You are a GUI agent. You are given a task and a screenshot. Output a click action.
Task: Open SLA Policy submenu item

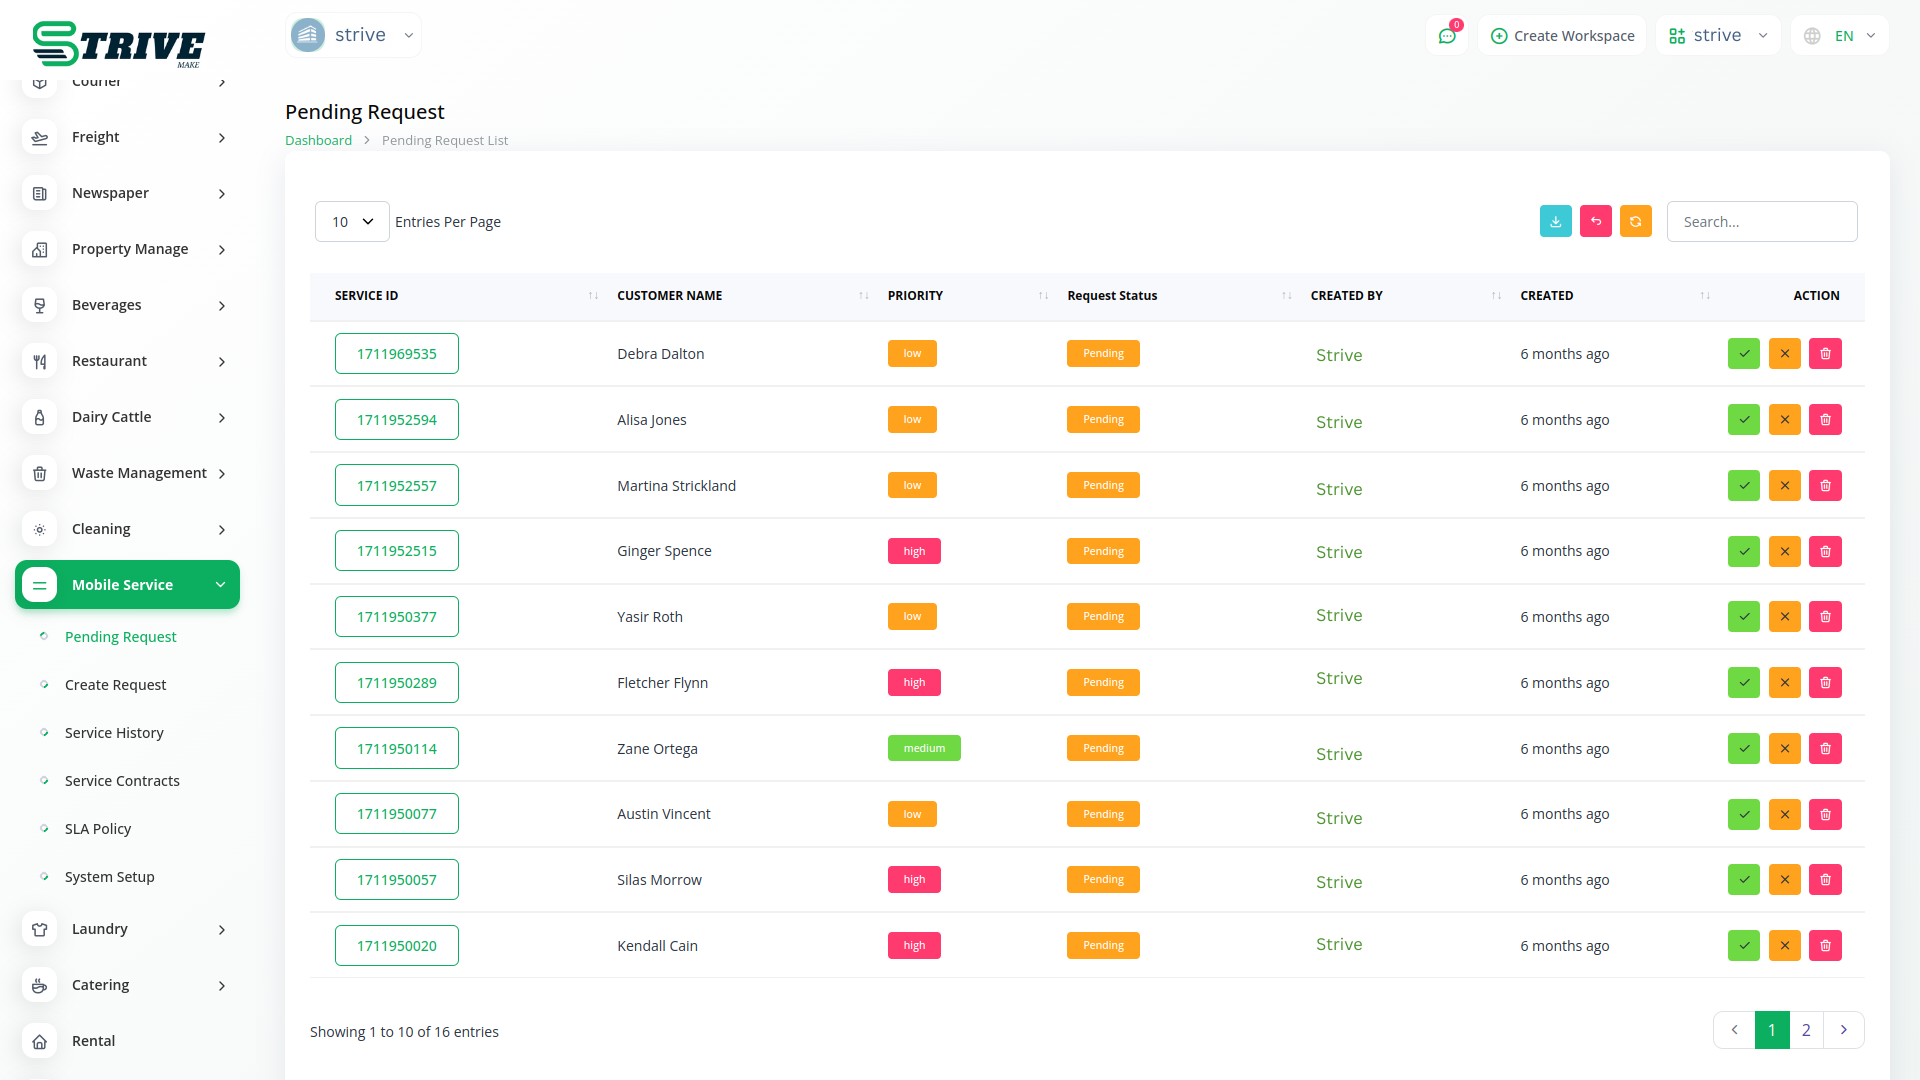click(x=98, y=829)
